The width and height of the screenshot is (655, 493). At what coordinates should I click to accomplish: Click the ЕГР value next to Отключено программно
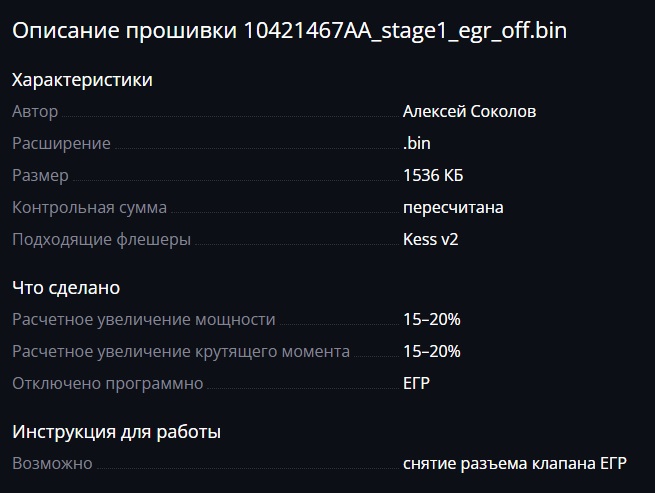point(416,384)
